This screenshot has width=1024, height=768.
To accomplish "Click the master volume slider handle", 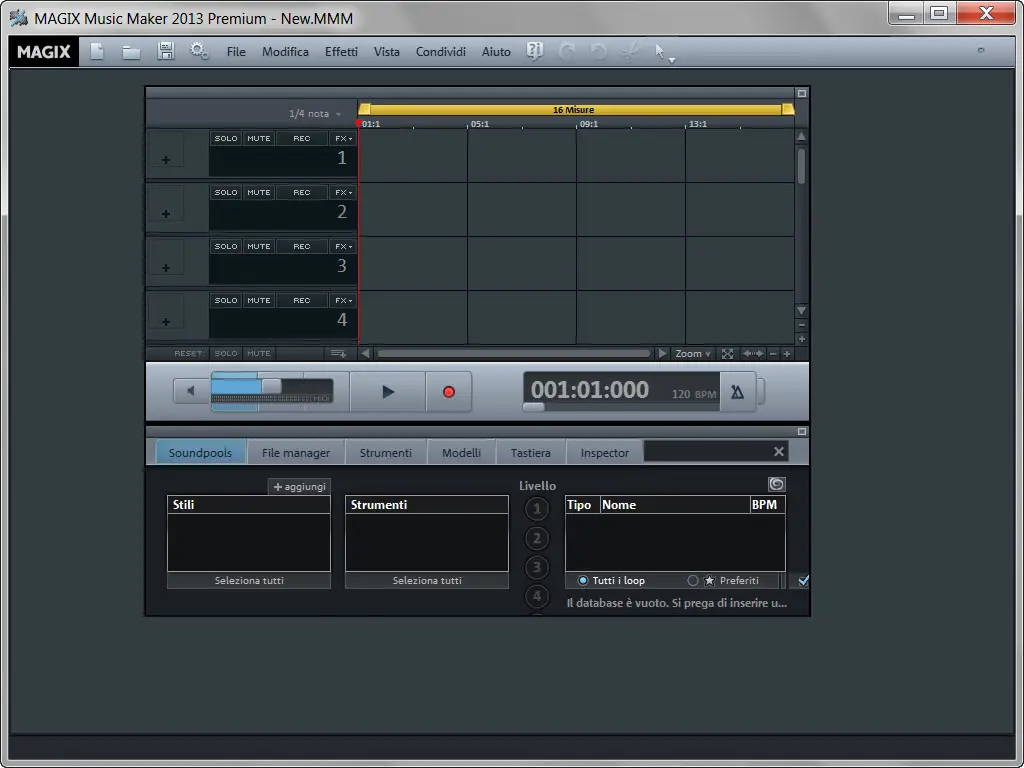I will pyautogui.click(x=272, y=385).
